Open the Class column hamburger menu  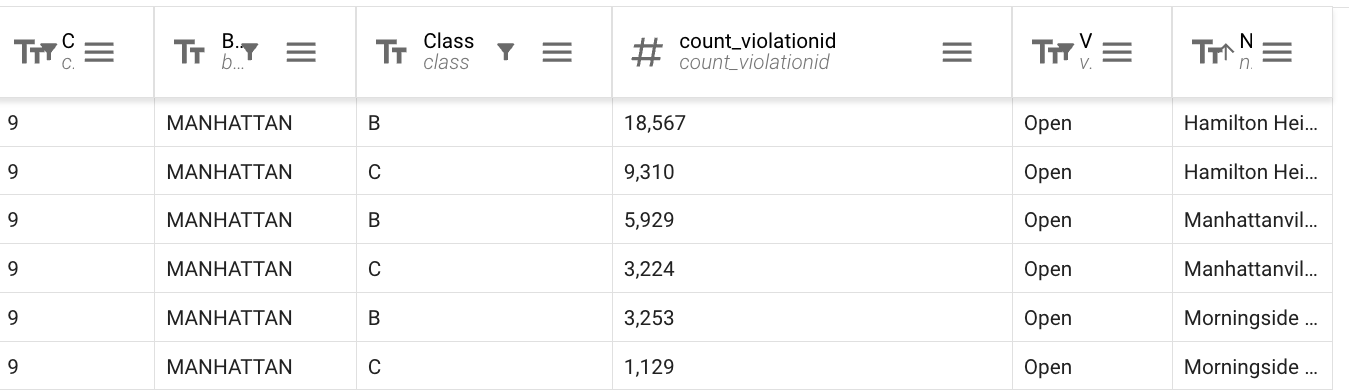557,52
